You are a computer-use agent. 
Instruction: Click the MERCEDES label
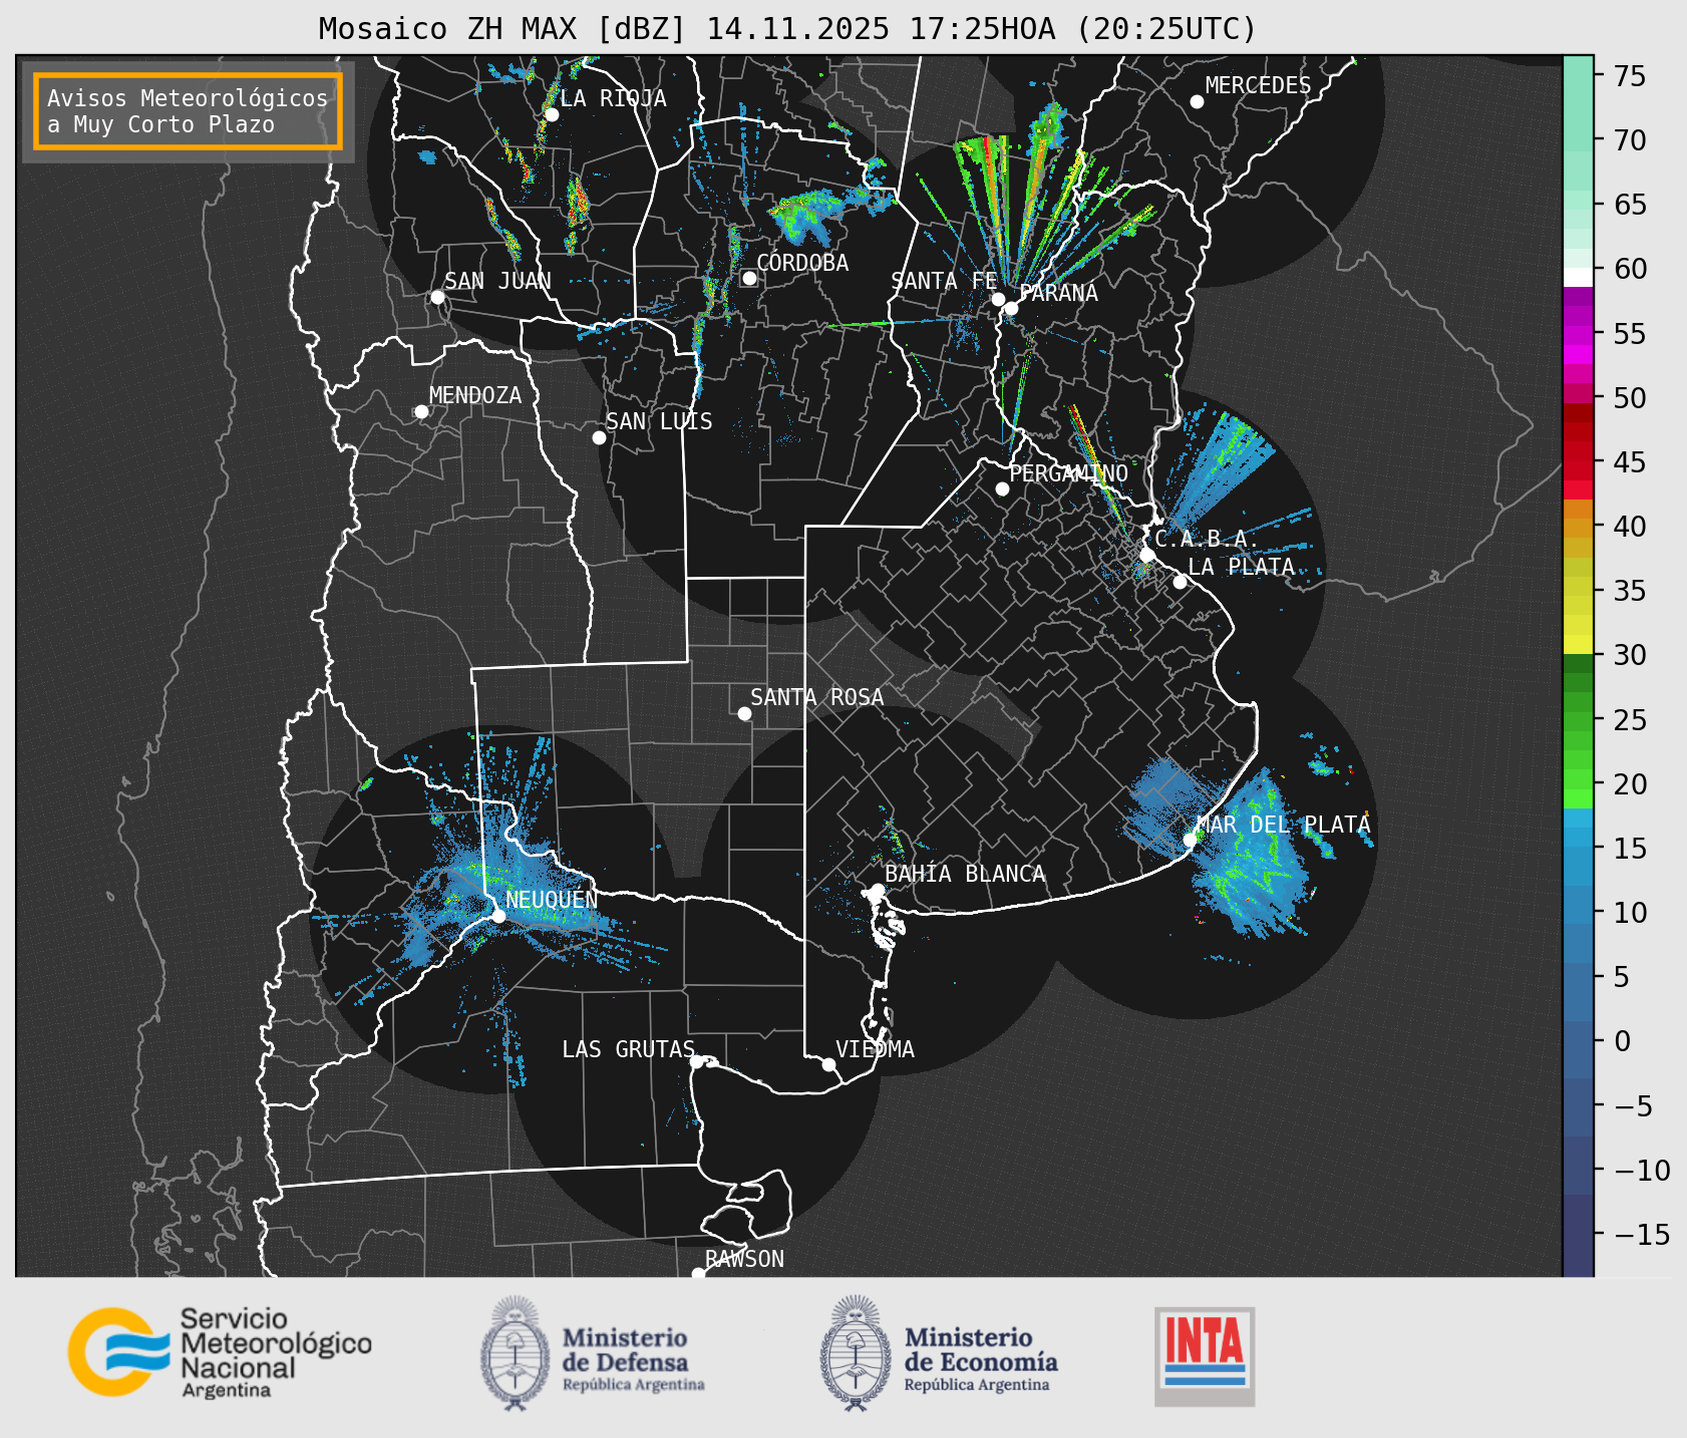(1257, 86)
